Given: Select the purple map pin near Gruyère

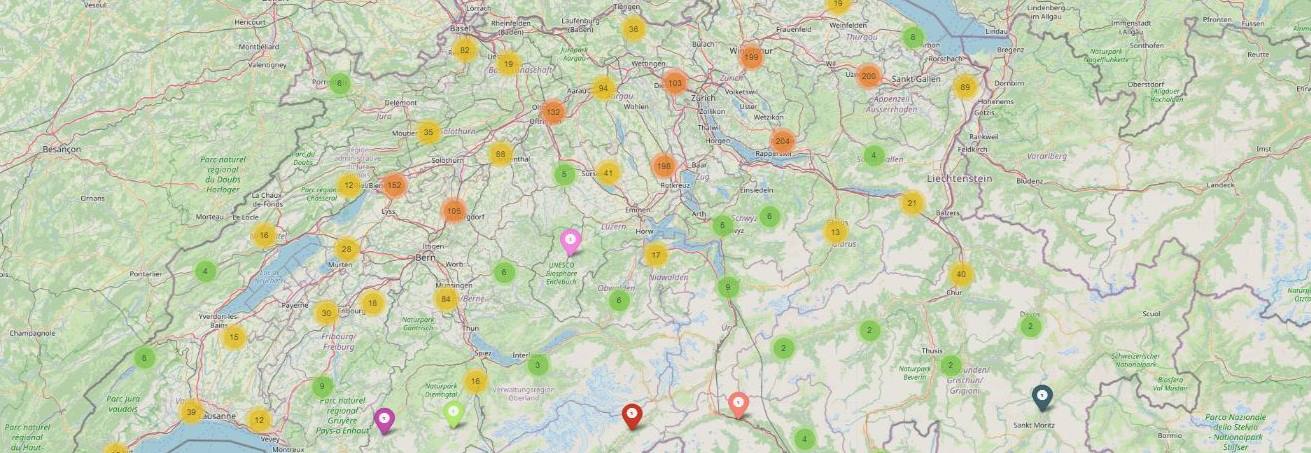Looking at the screenshot, I should 384,420.
